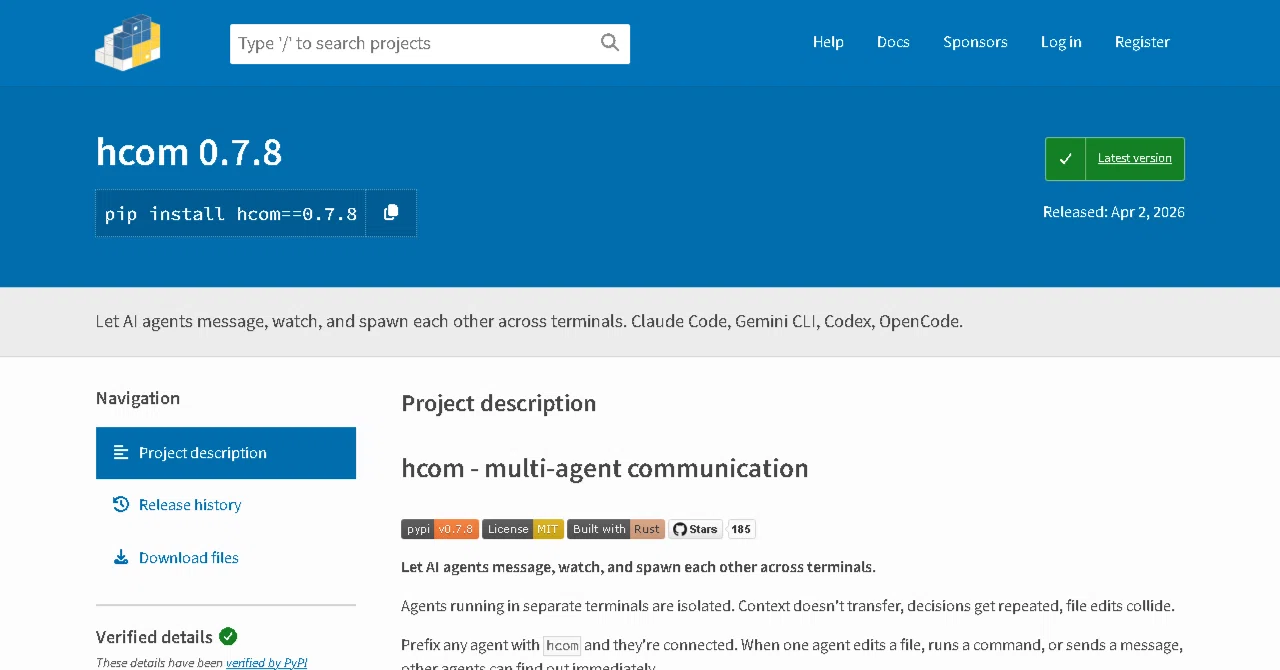Click the Released: Apr 2, 2026 text
The width and height of the screenshot is (1280, 670).
coord(1113,212)
